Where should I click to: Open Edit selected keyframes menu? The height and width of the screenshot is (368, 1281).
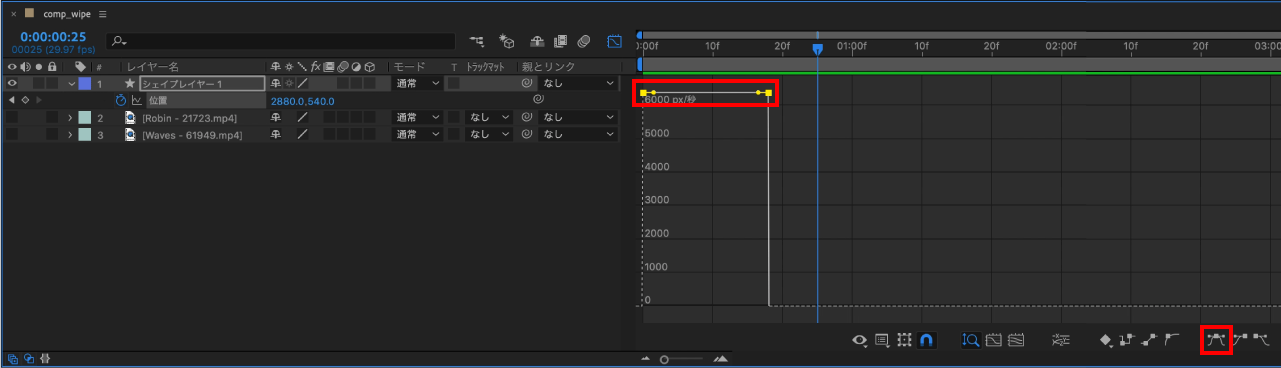(x=1106, y=340)
